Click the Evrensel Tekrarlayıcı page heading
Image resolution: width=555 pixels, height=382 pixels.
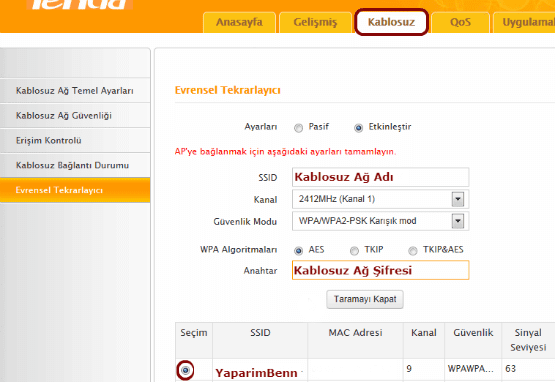click(228, 90)
